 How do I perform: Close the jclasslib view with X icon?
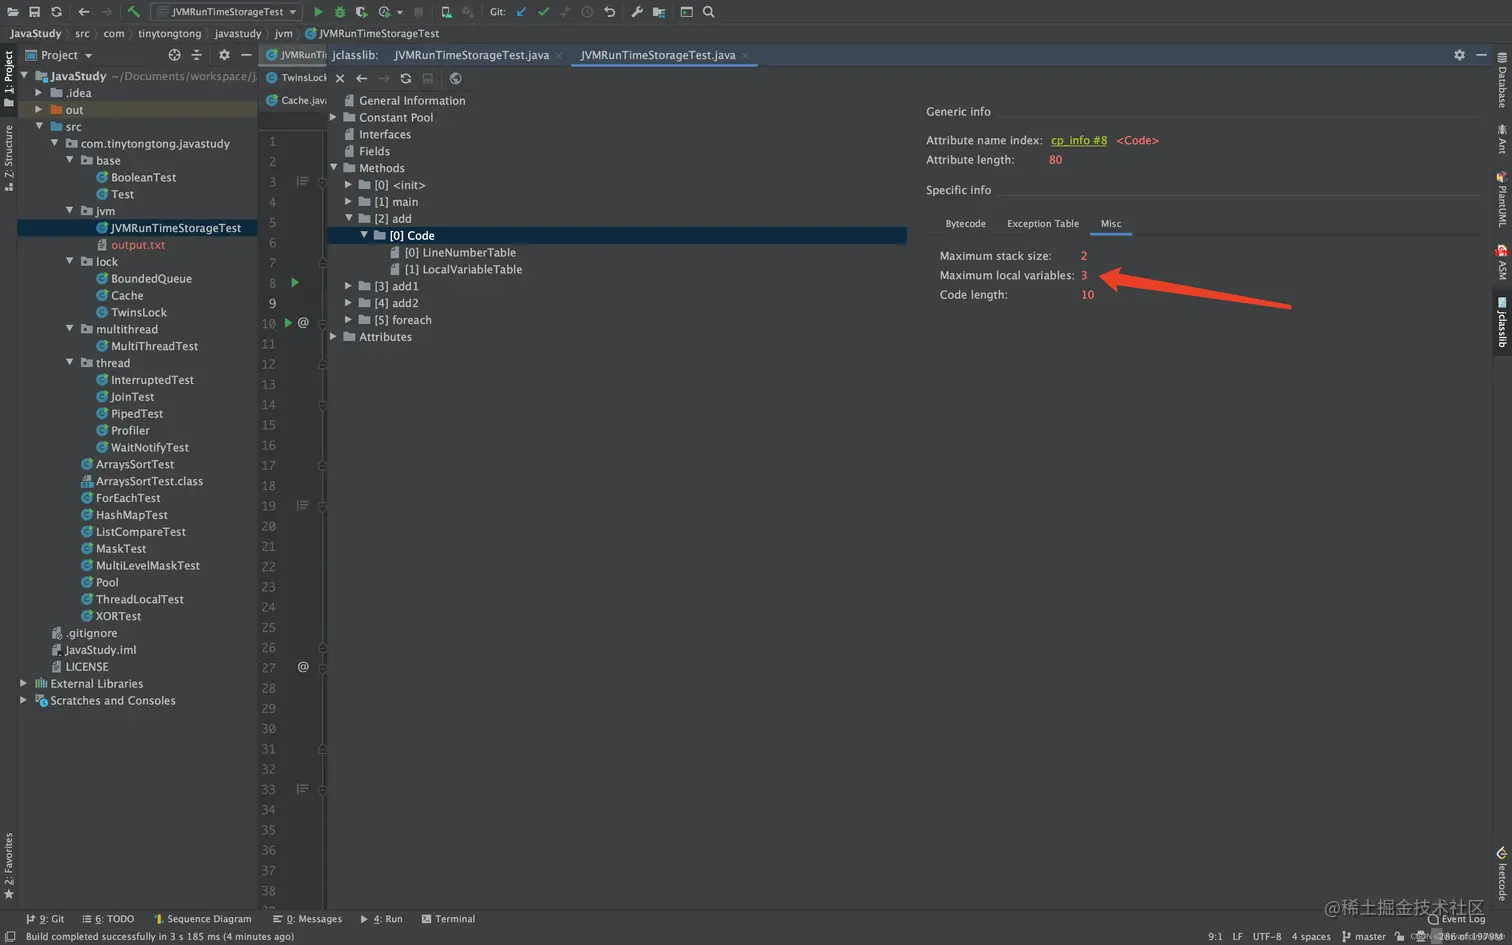pyautogui.click(x=340, y=78)
